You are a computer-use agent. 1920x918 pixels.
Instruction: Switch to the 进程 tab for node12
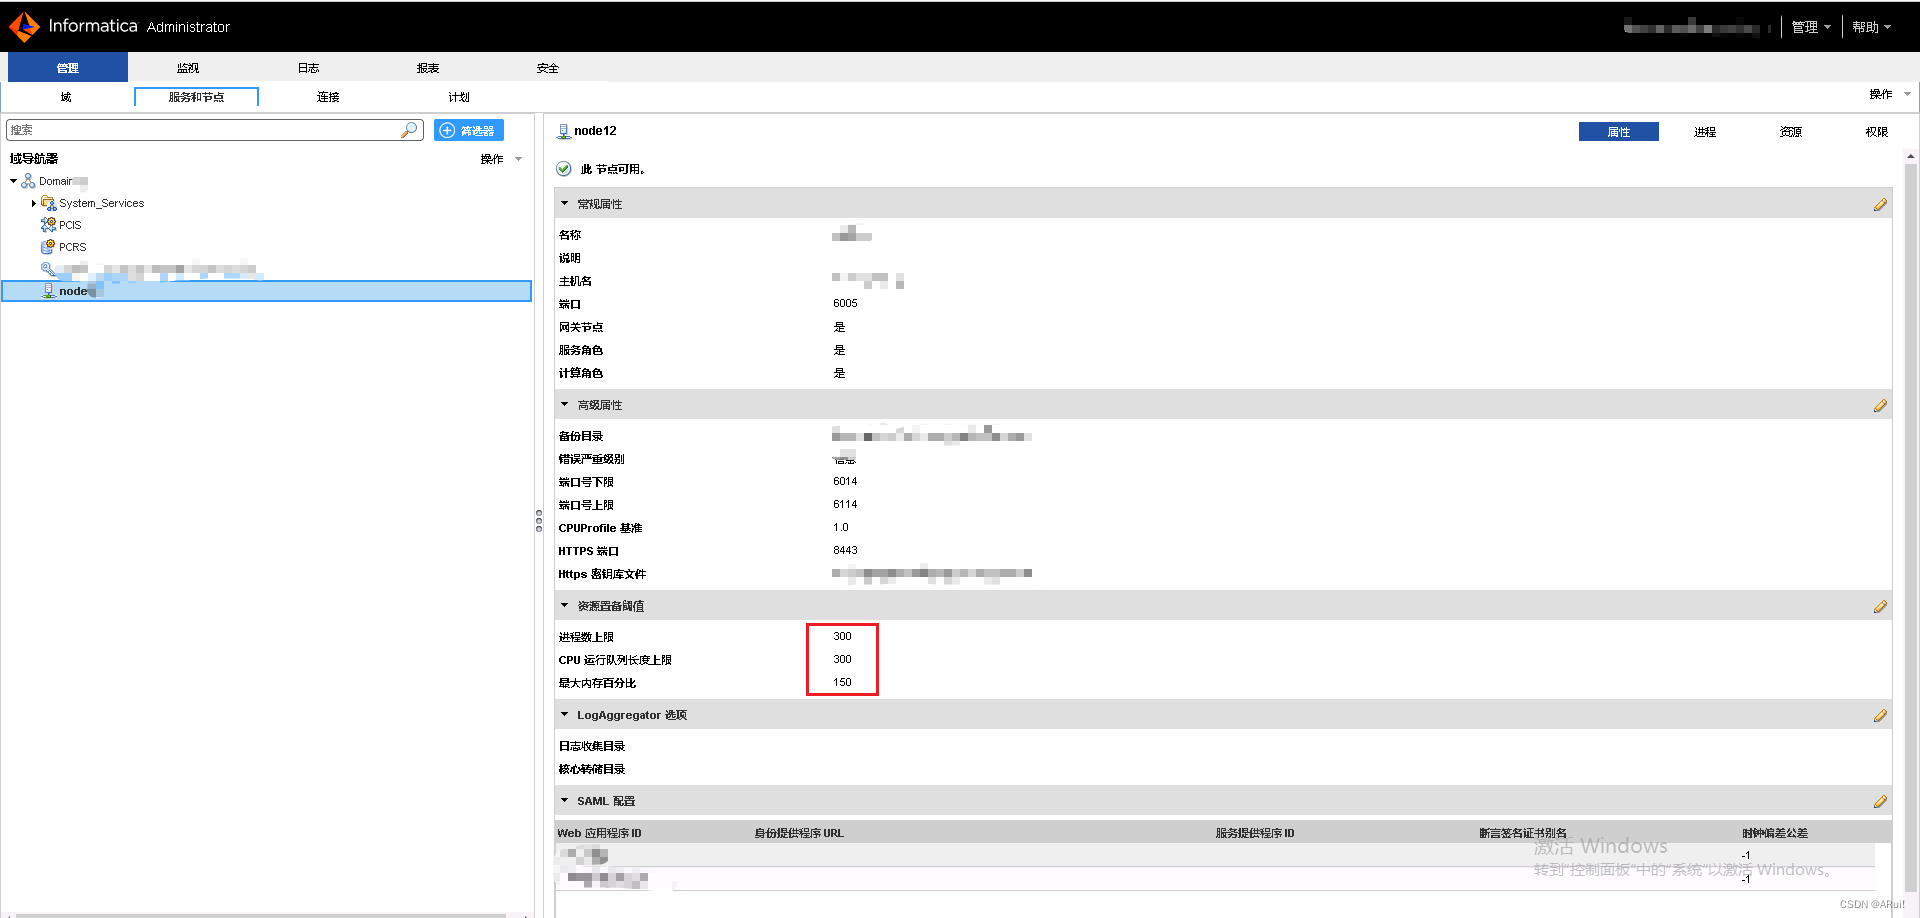point(1705,131)
